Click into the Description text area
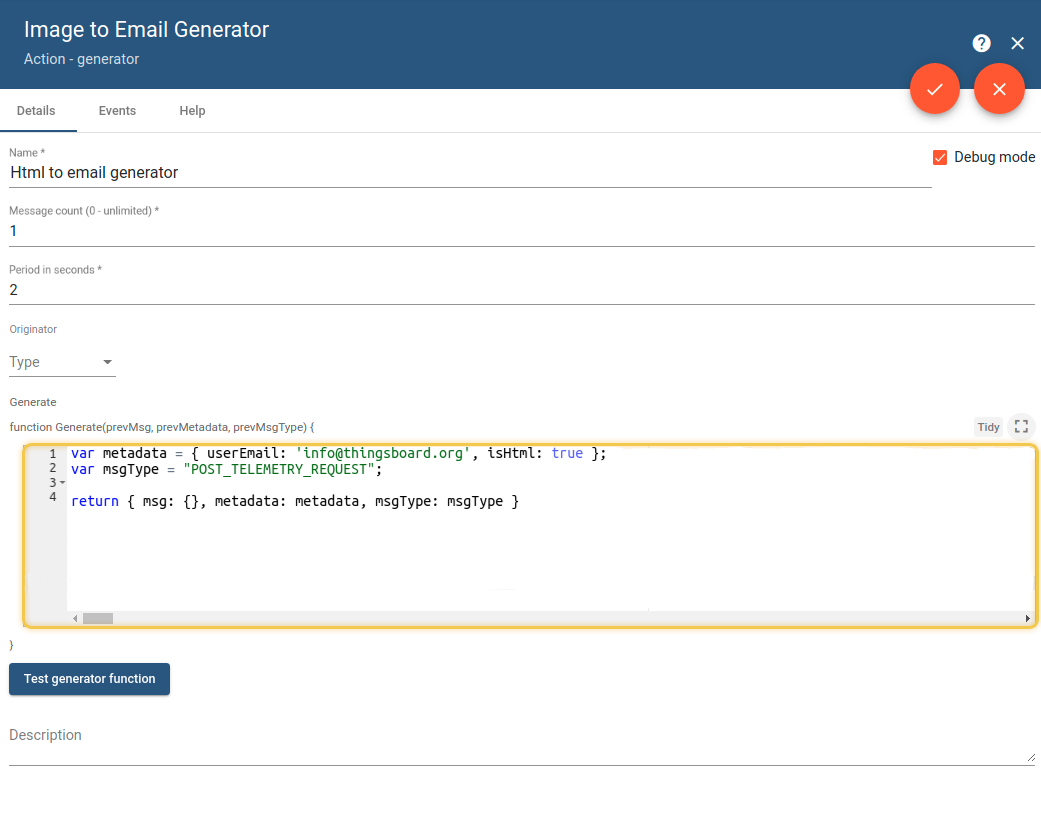1041x840 pixels. tap(520, 747)
